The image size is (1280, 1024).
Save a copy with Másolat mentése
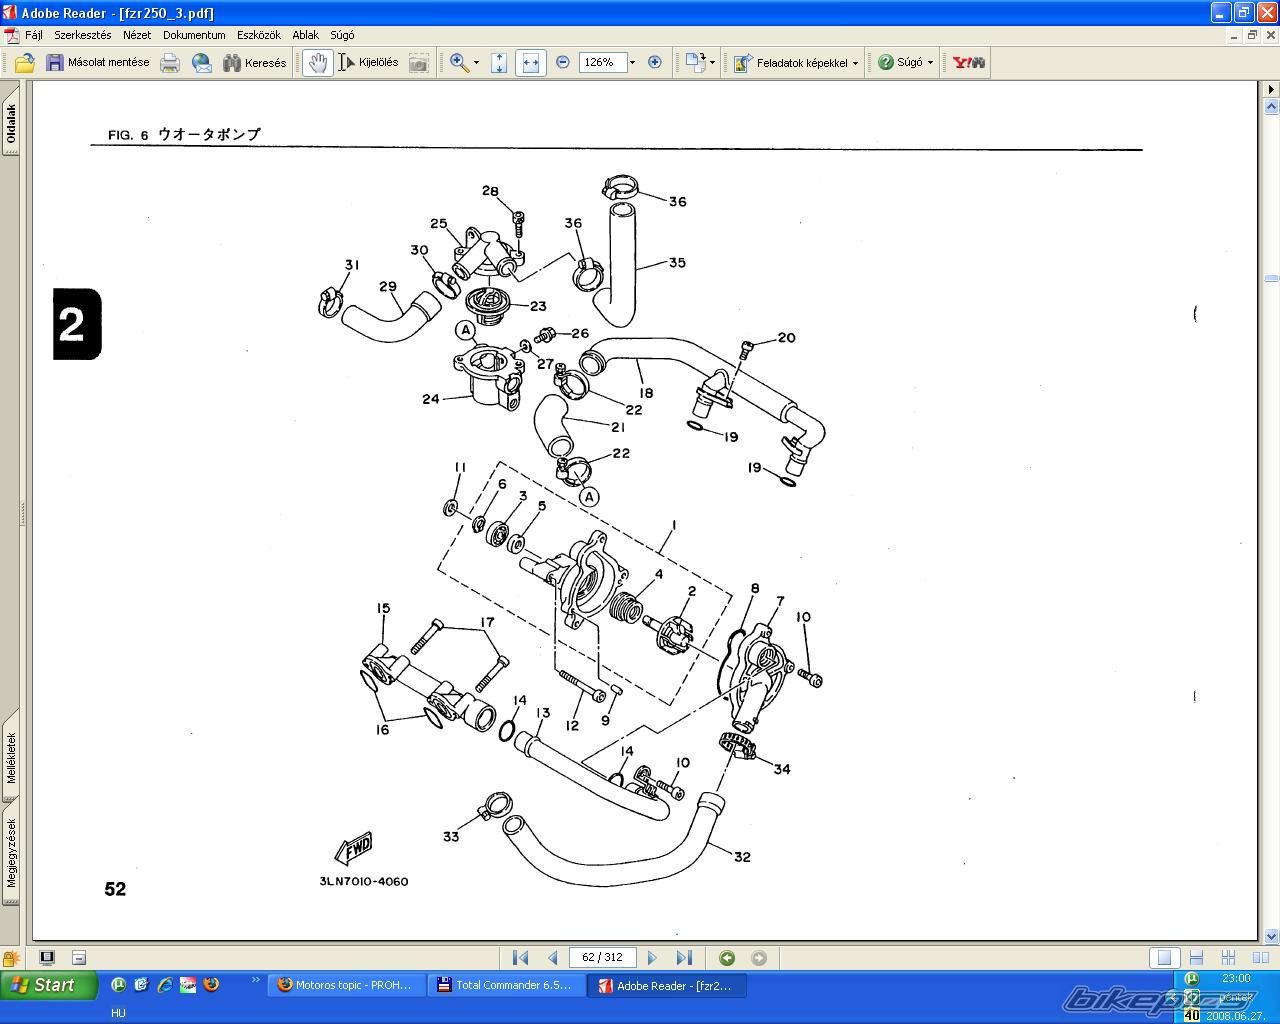(x=98, y=62)
